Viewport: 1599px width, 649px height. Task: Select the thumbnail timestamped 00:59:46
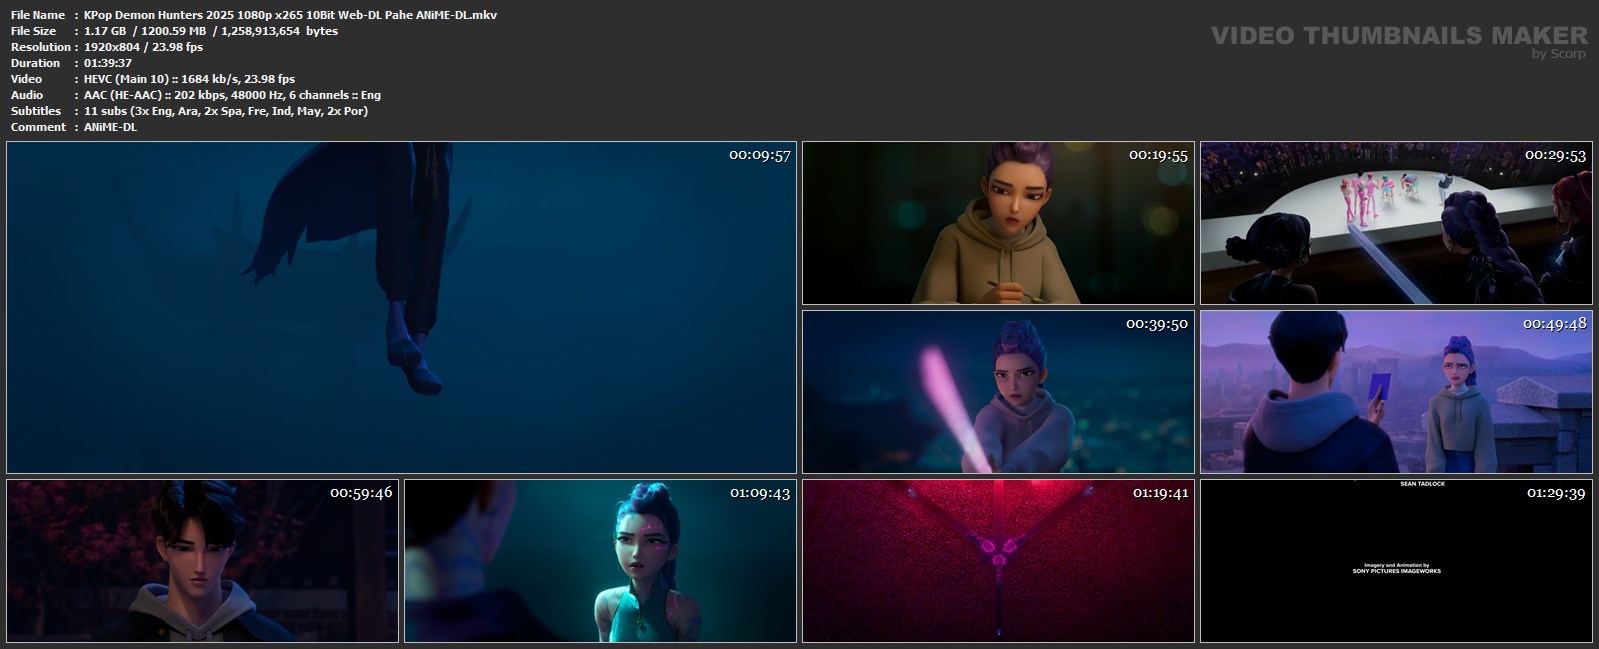(202, 561)
